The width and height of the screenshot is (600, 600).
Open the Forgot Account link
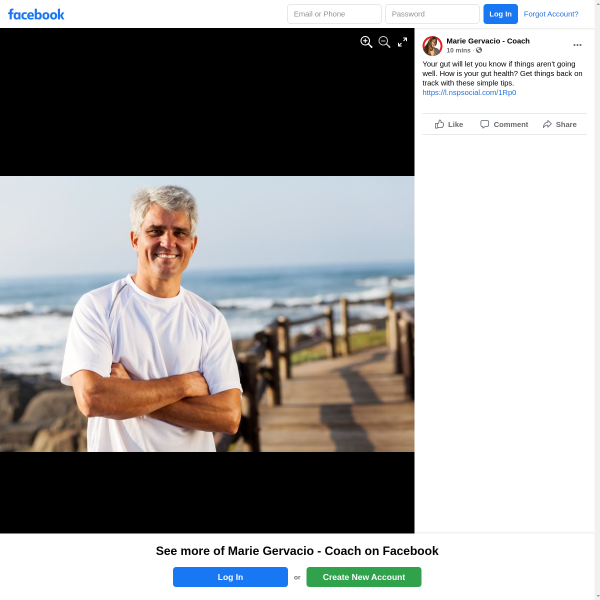coord(551,14)
